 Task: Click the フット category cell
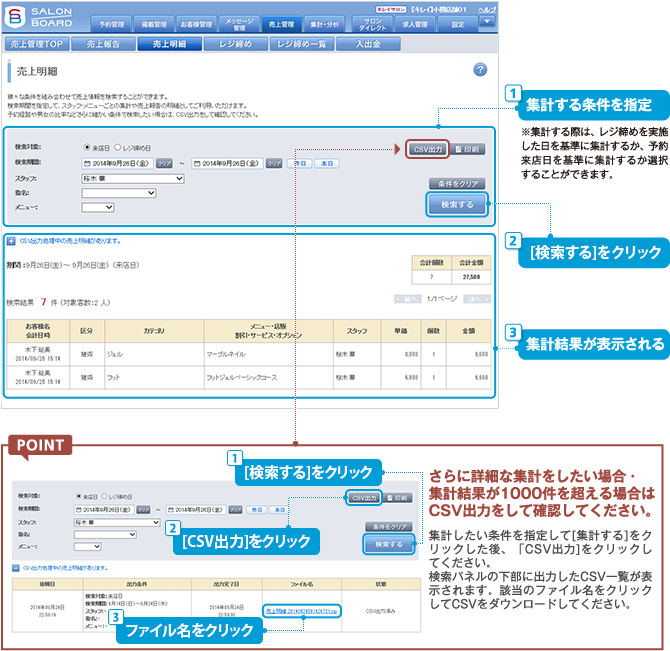154,378
